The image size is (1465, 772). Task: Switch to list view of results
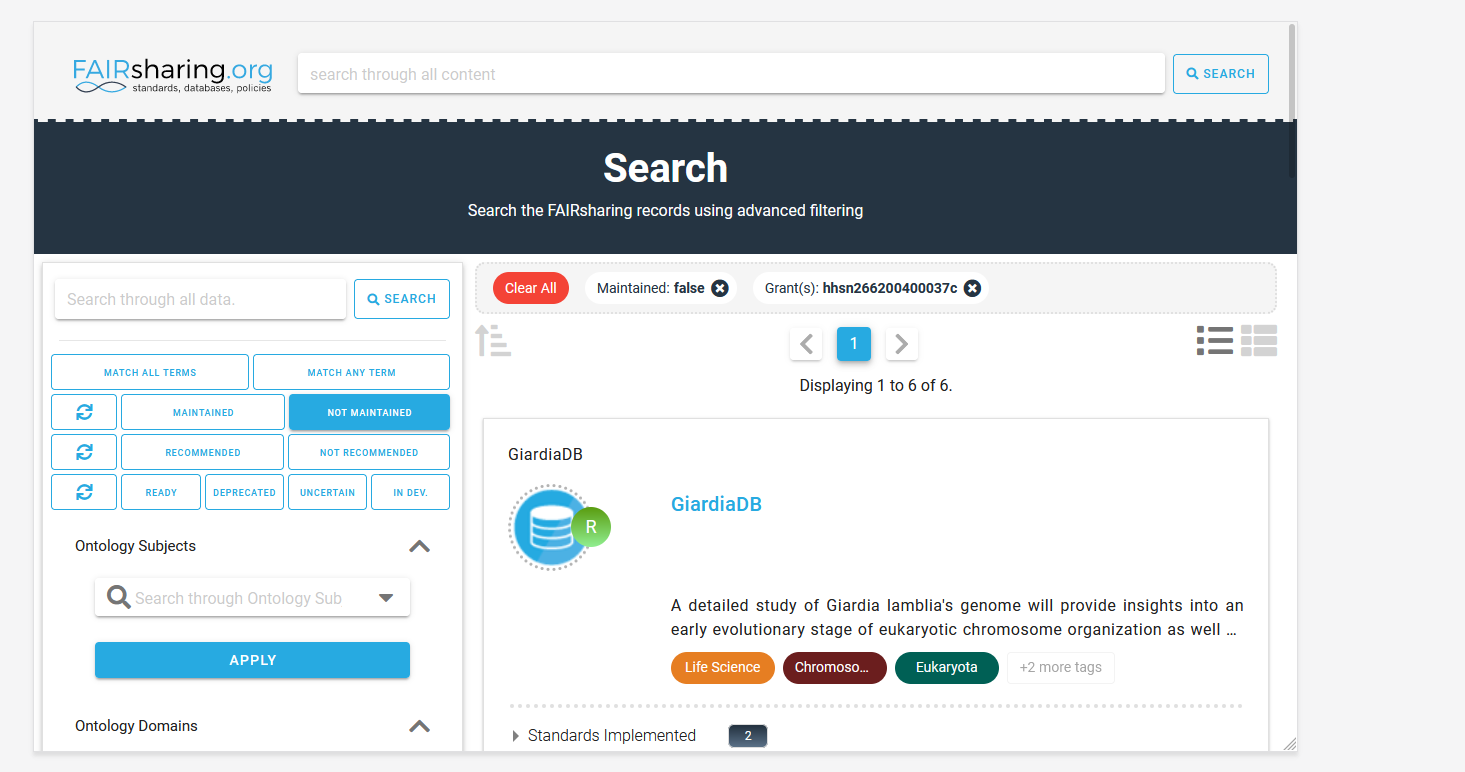tap(1214, 340)
